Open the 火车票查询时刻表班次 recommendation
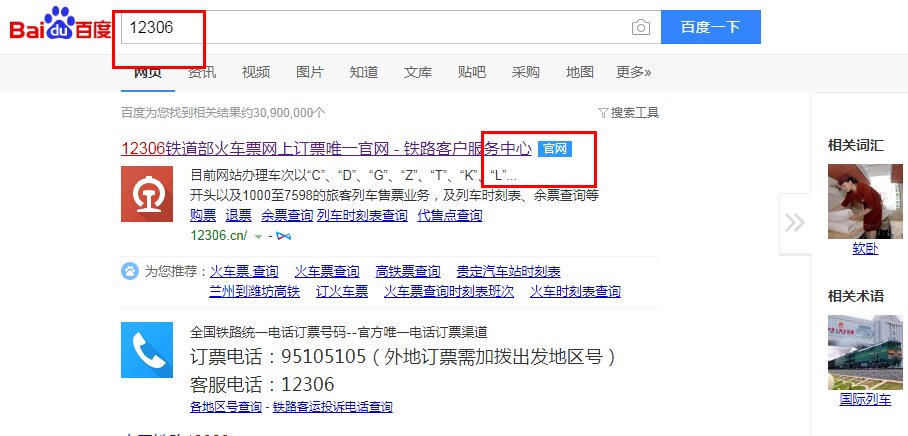The height and width of the screenshot is (436, 908). point(449,291)
